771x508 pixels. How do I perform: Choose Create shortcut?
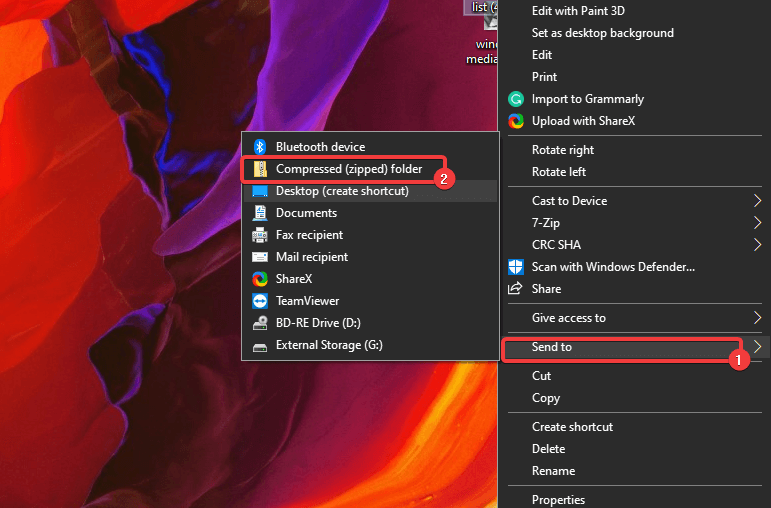tap(635, 427)
